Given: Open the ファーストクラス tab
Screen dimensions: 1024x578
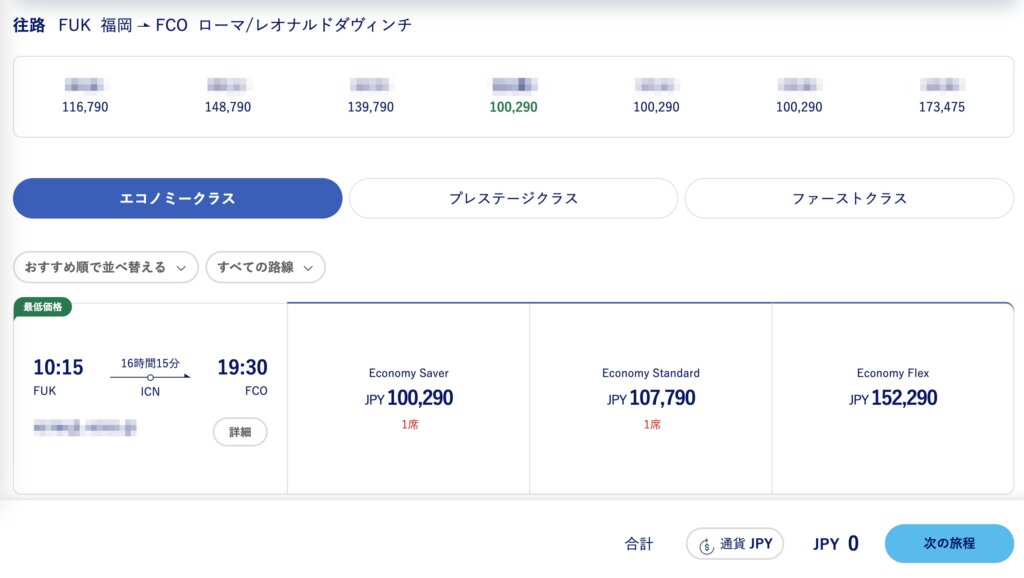Looking at the screenshot, I should (849, 198).
